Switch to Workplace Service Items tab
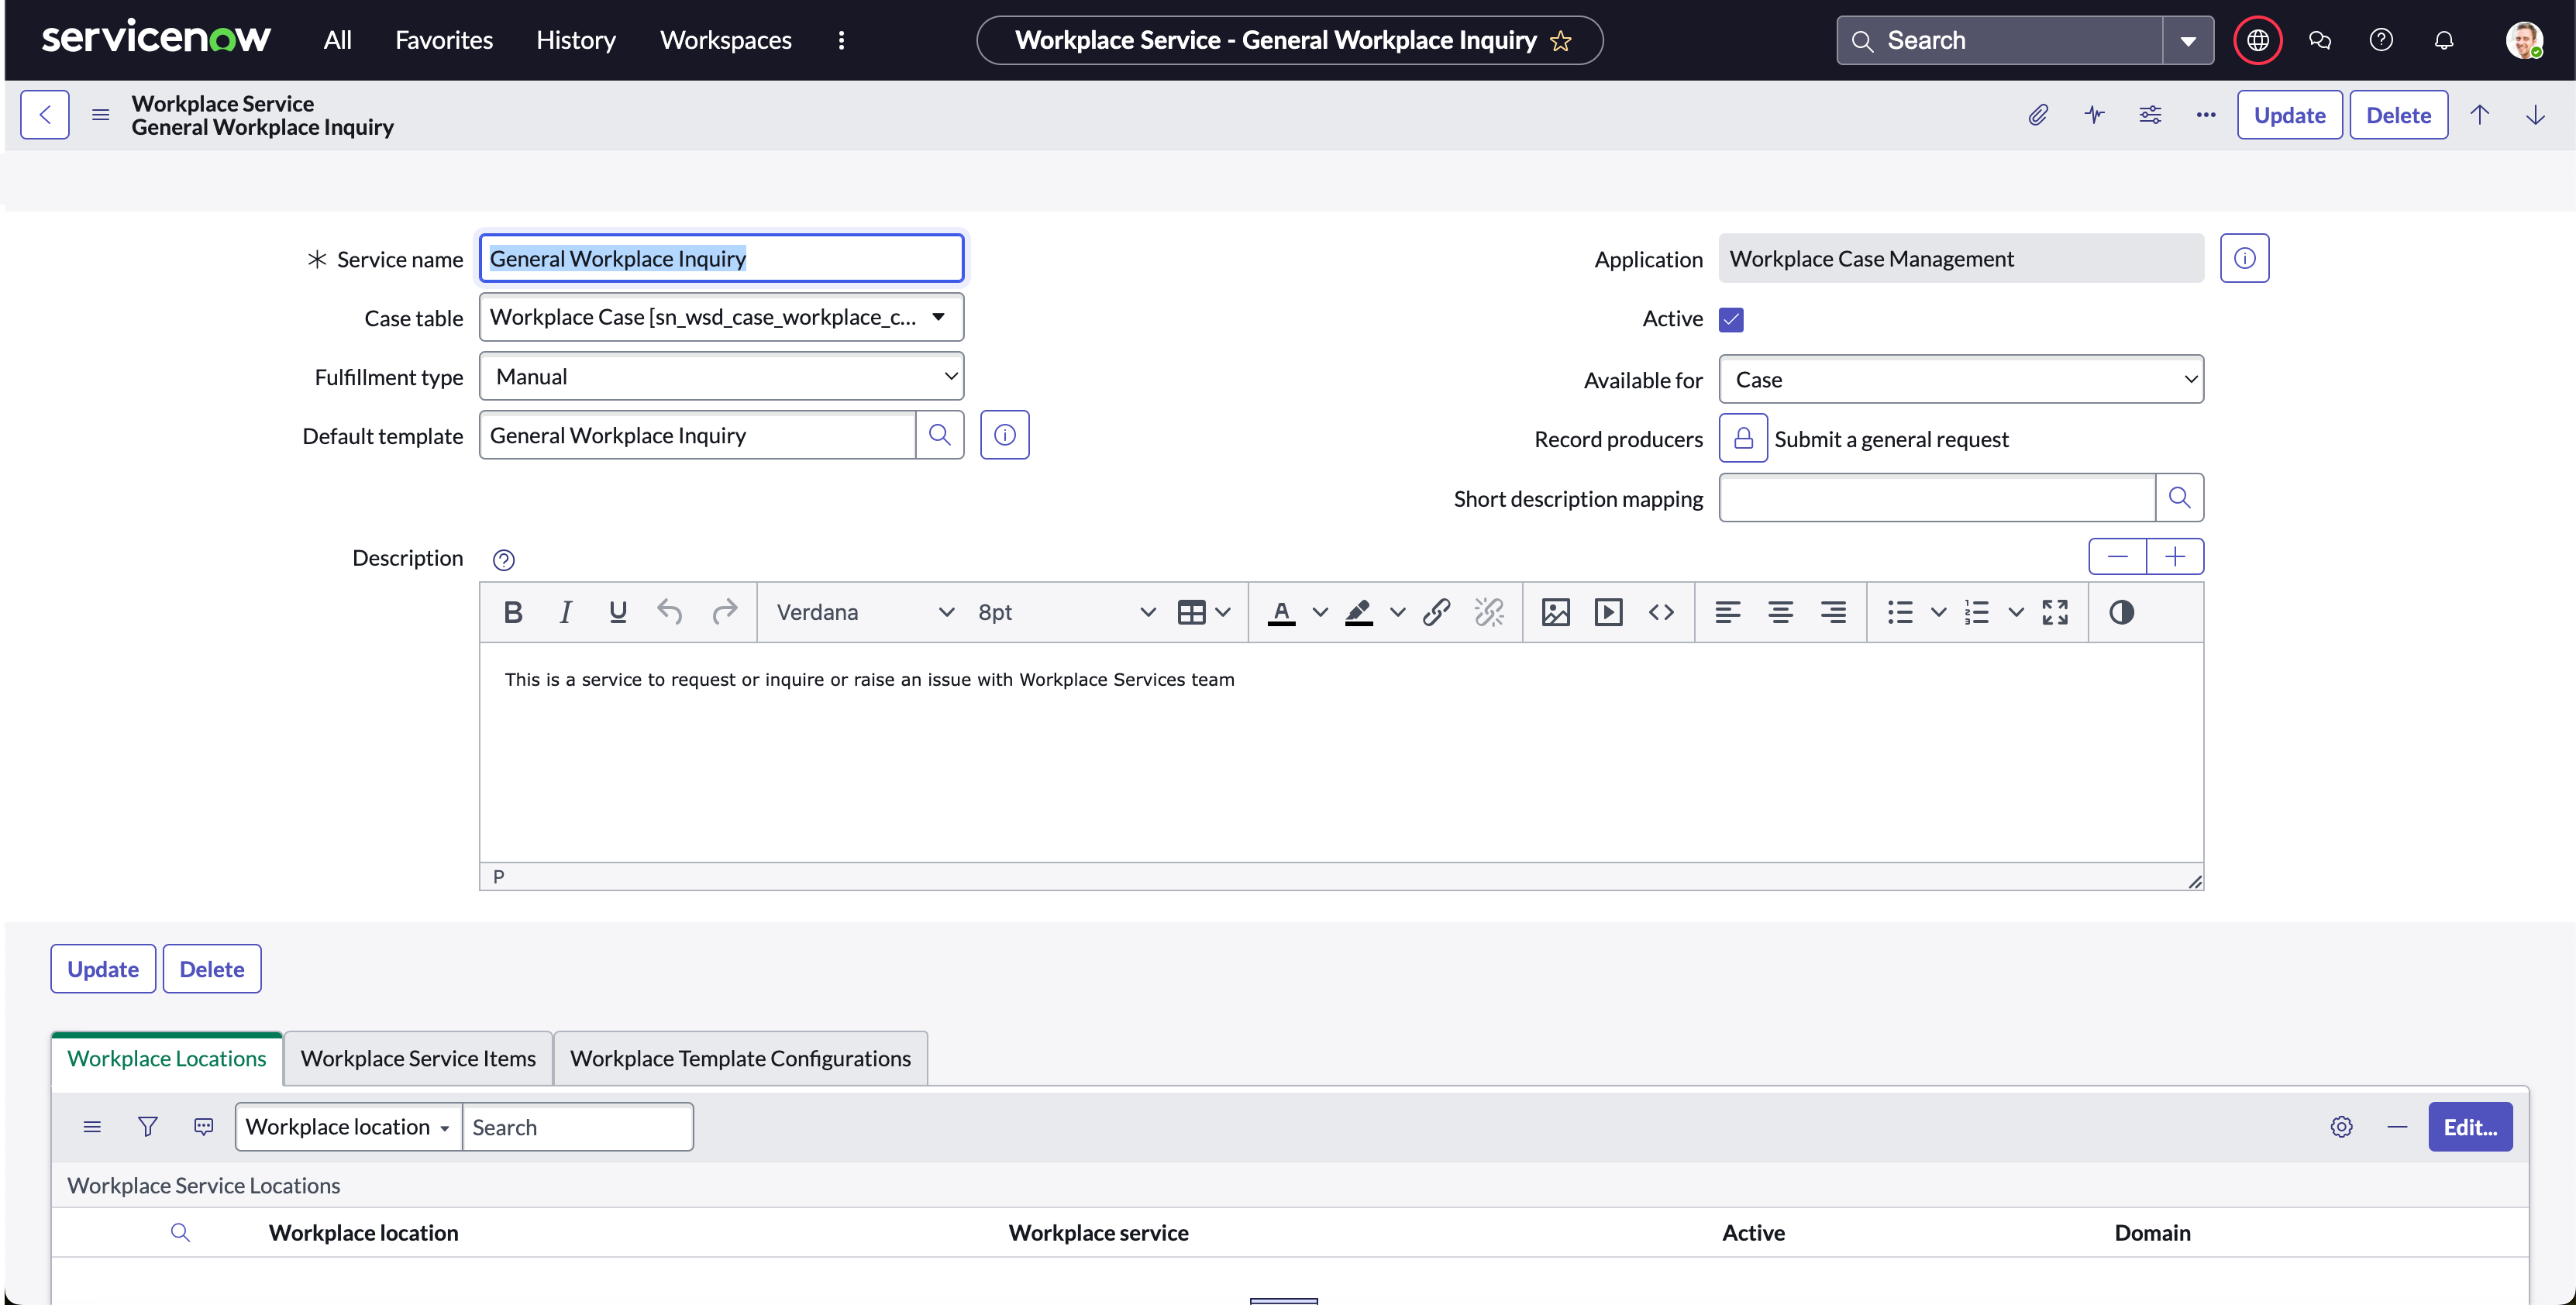The width and height of the screenshot is (2576, 1305). (x=418, y=1058)
